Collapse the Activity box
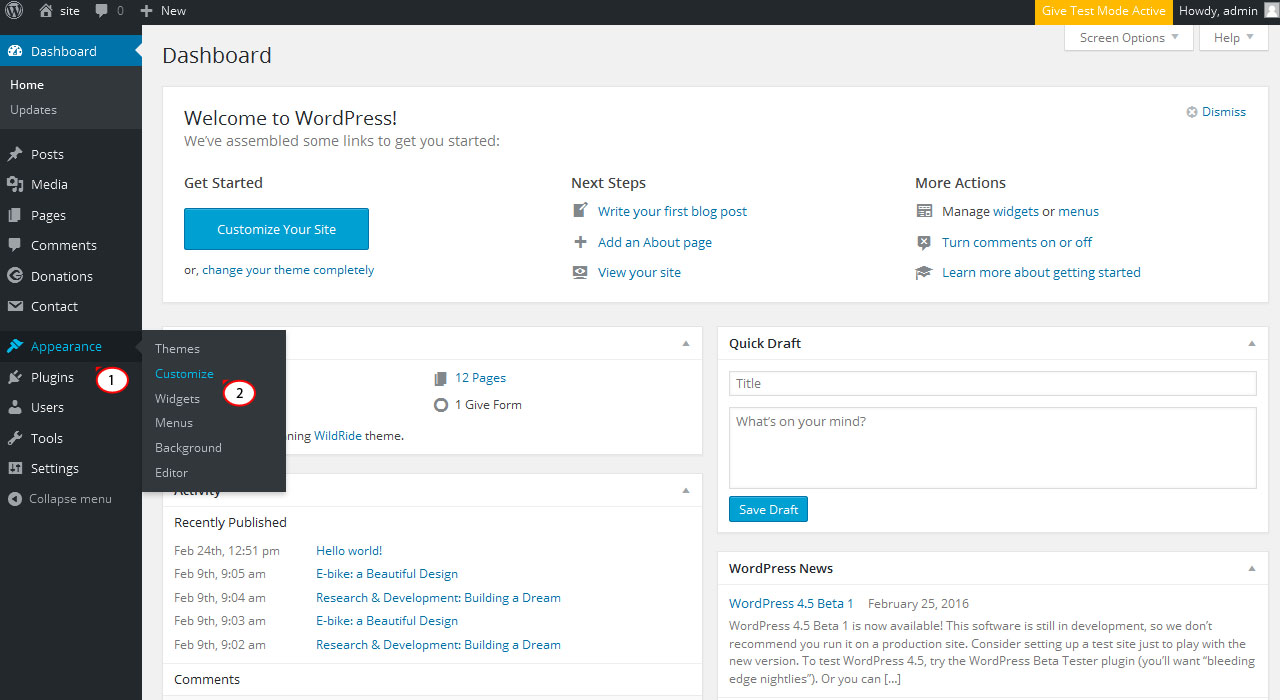 [685, 491]
